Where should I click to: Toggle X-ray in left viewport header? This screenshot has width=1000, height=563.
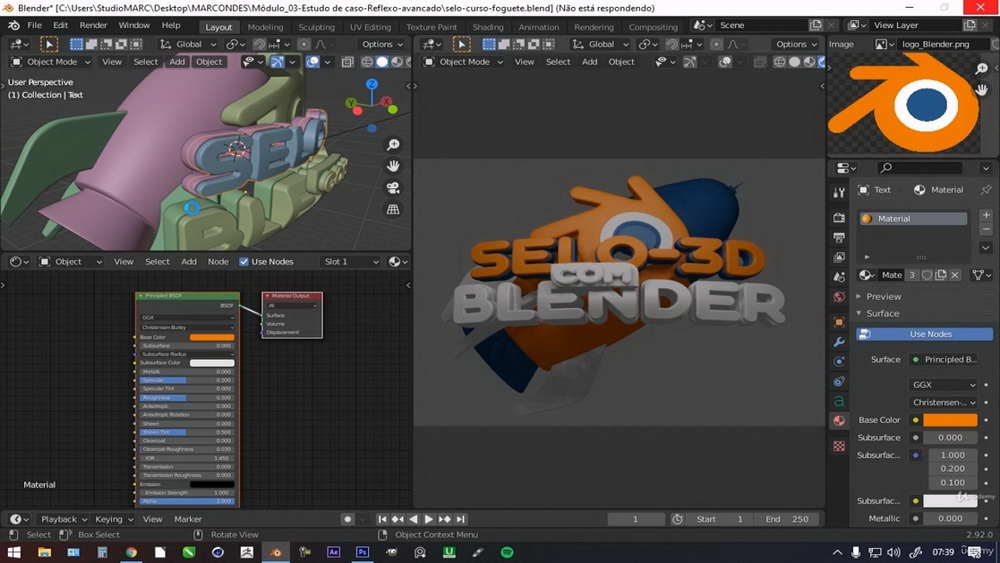click(x=348, y=62)
